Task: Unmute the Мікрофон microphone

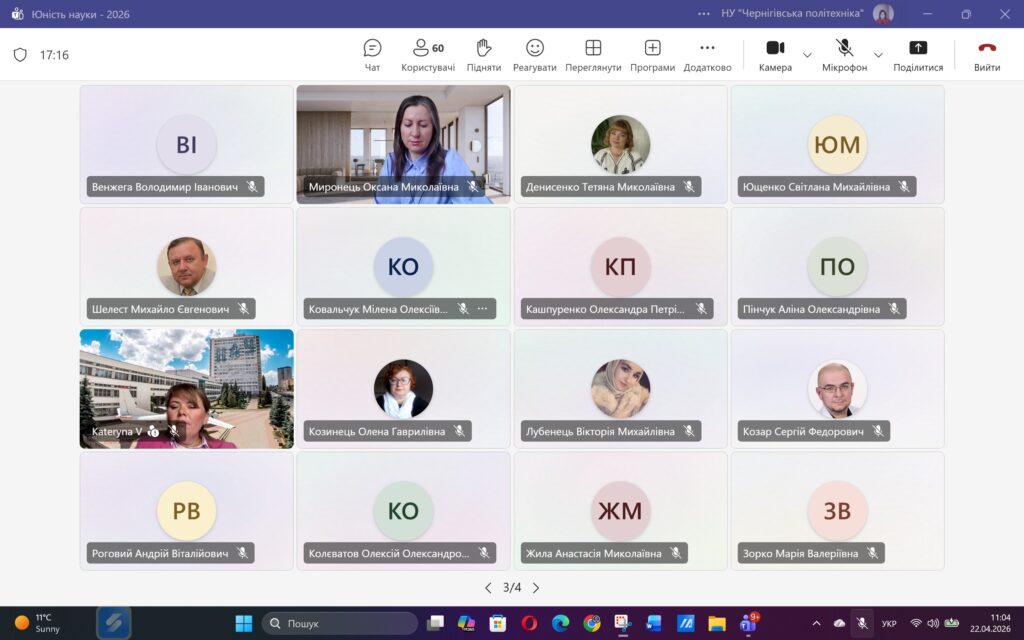Action: coord(844,48)
